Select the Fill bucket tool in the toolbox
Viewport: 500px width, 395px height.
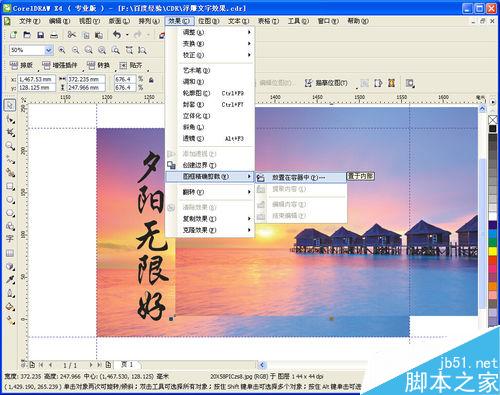coord(10,307)
